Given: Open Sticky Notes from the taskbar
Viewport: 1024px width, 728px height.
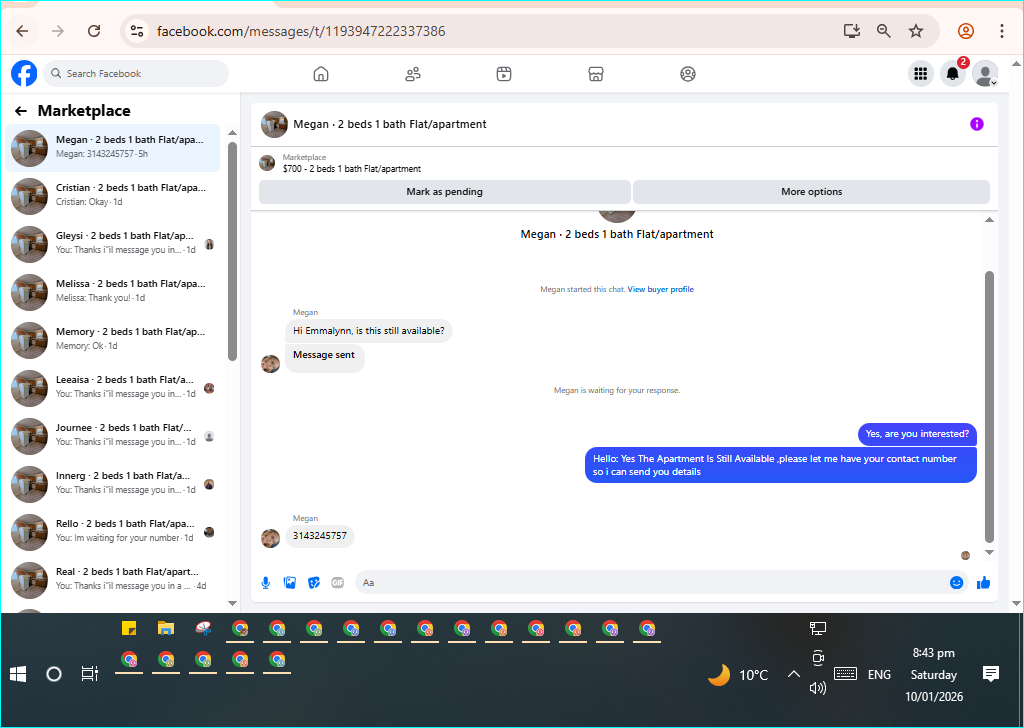Looking at the screenshot, I should pyautogui.click(x=129, y=628).
